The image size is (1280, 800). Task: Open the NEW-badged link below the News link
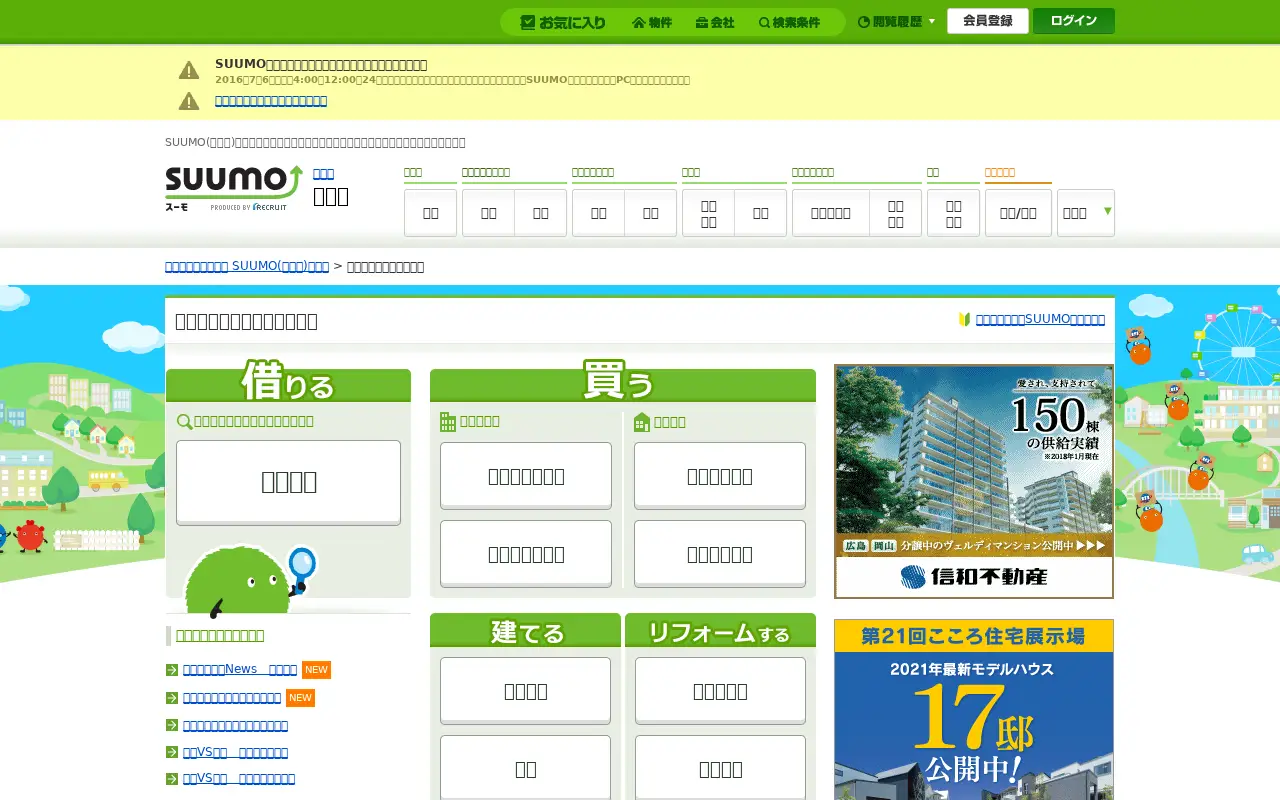click(232, 698)
